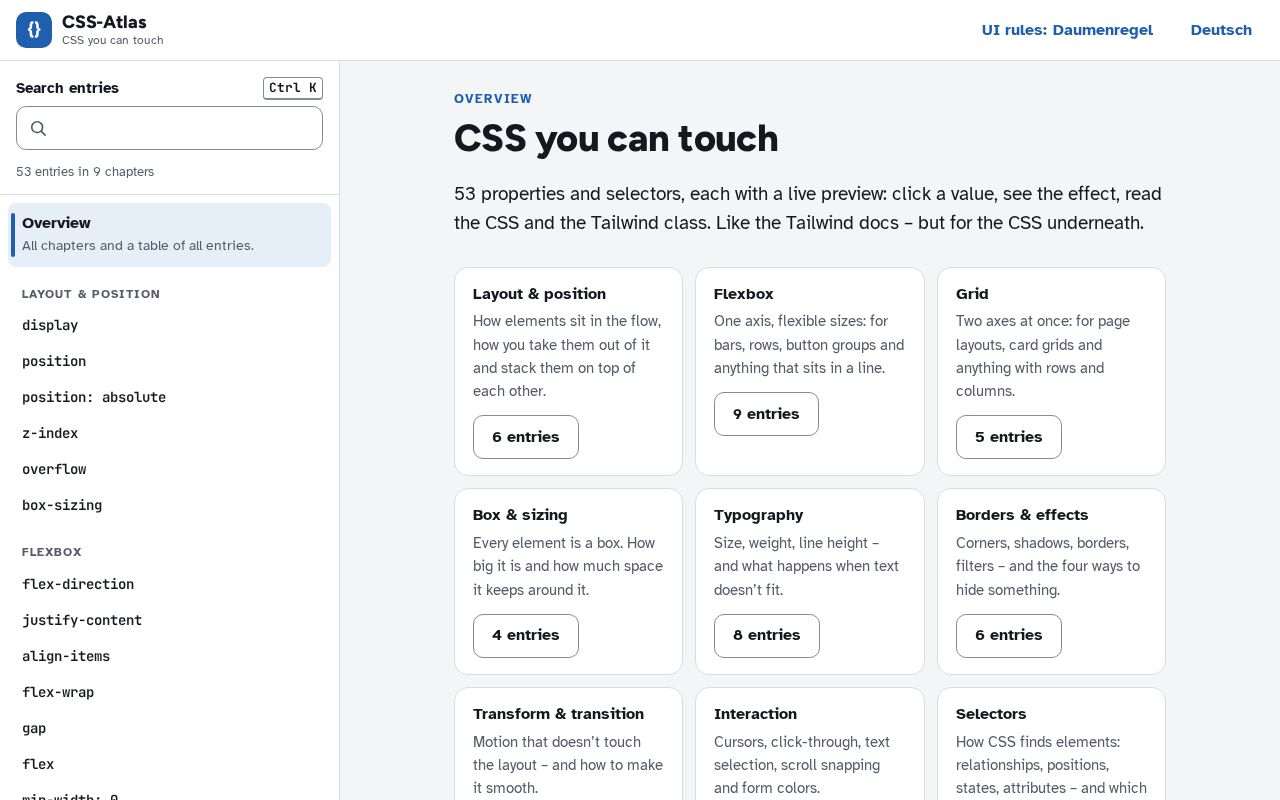Go to the gap entry
This screenshot has height=800, width=1280.
(169, 728)
